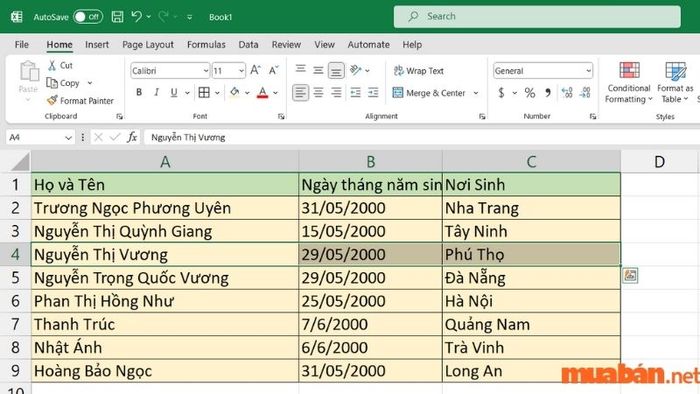Viewport: 700px width, 394px height.
Task: Click the Format Painter button
Action: coord(80,101)
